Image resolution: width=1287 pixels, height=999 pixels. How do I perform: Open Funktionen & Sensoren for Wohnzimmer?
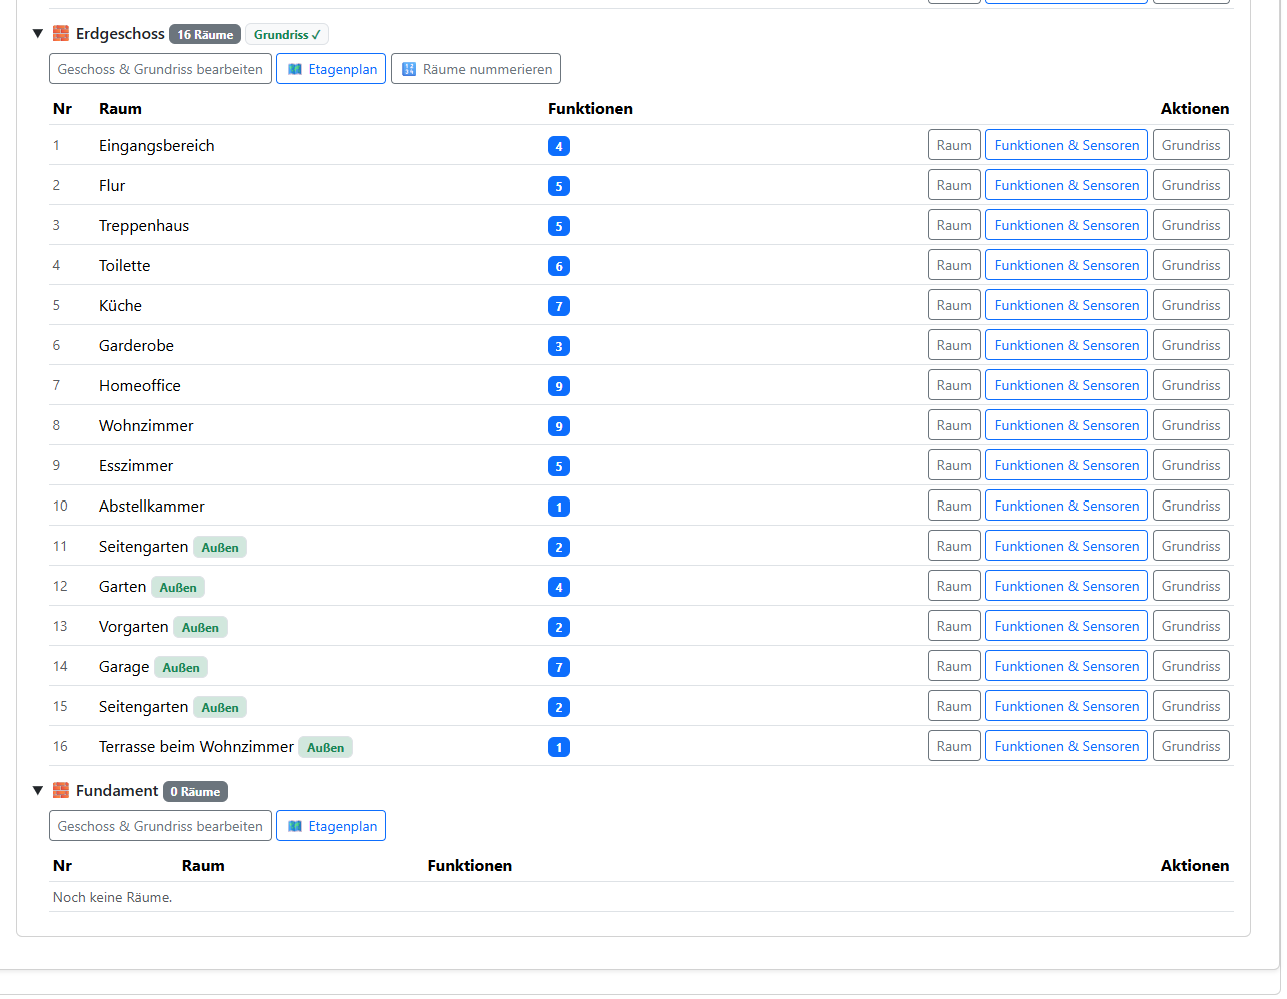tap(1066, 425)
